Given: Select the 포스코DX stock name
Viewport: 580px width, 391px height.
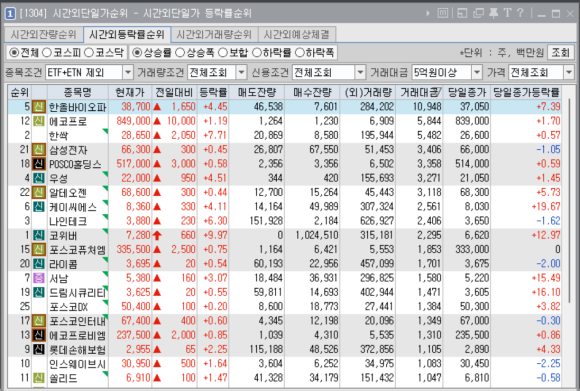Looking at the screenshot, I should 68,307.
